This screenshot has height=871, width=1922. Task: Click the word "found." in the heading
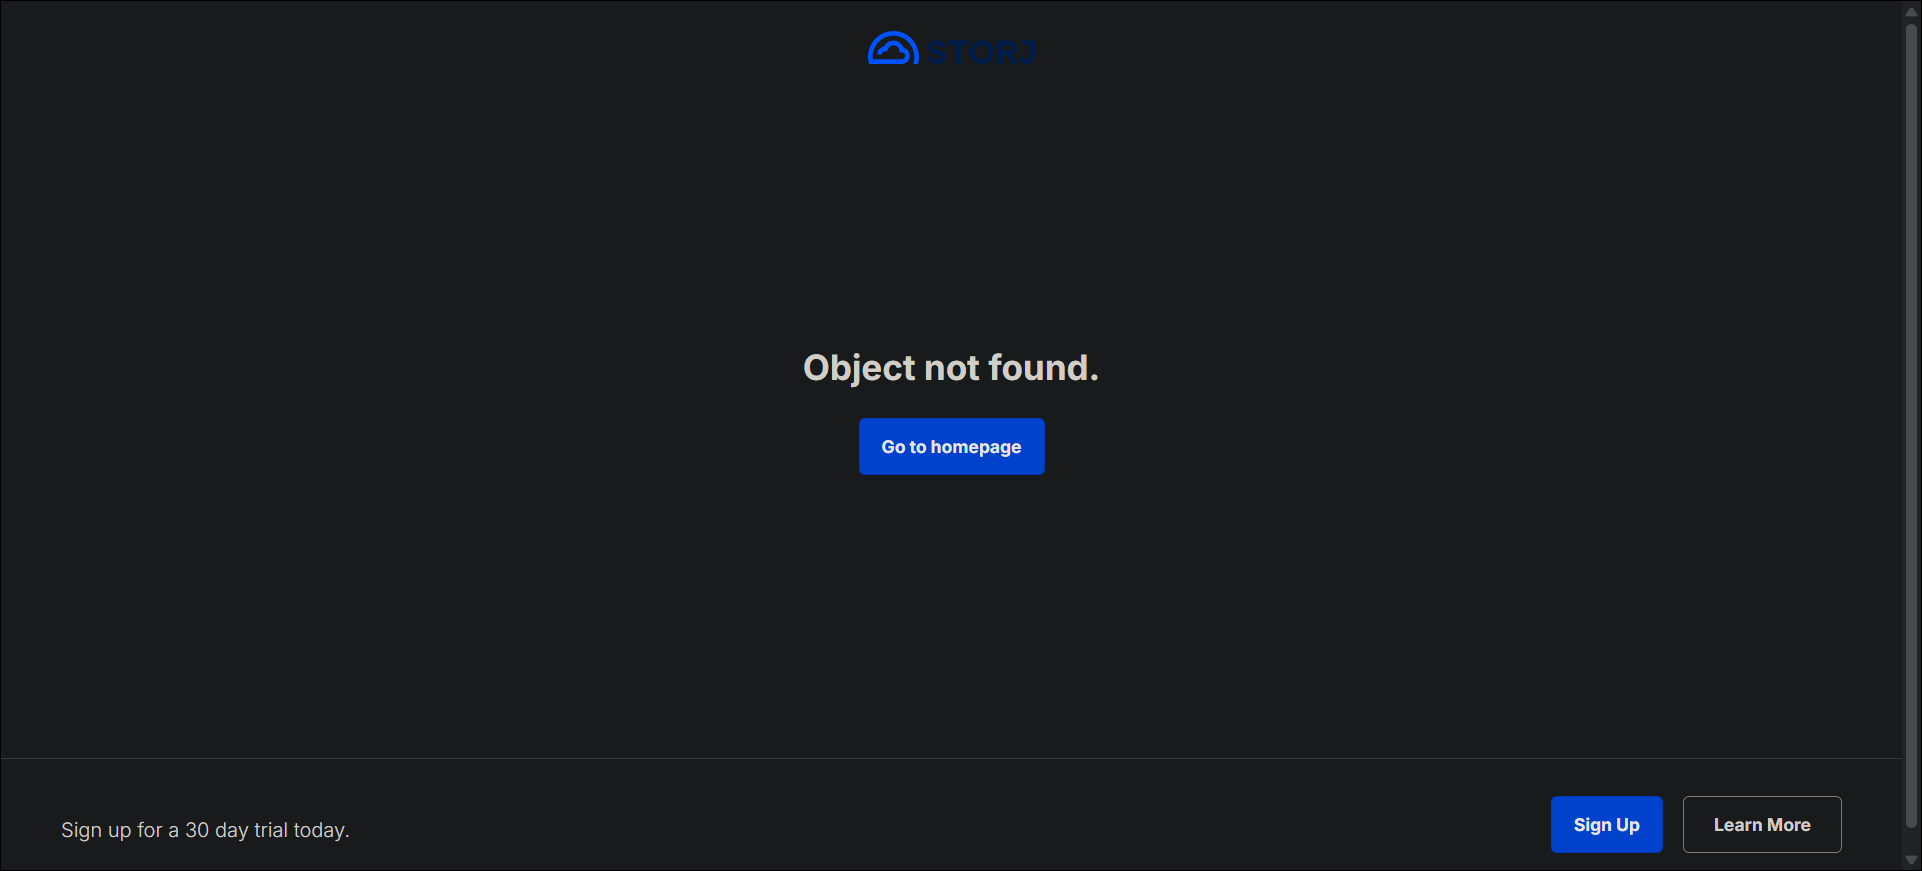click(x=1043, y=368)
